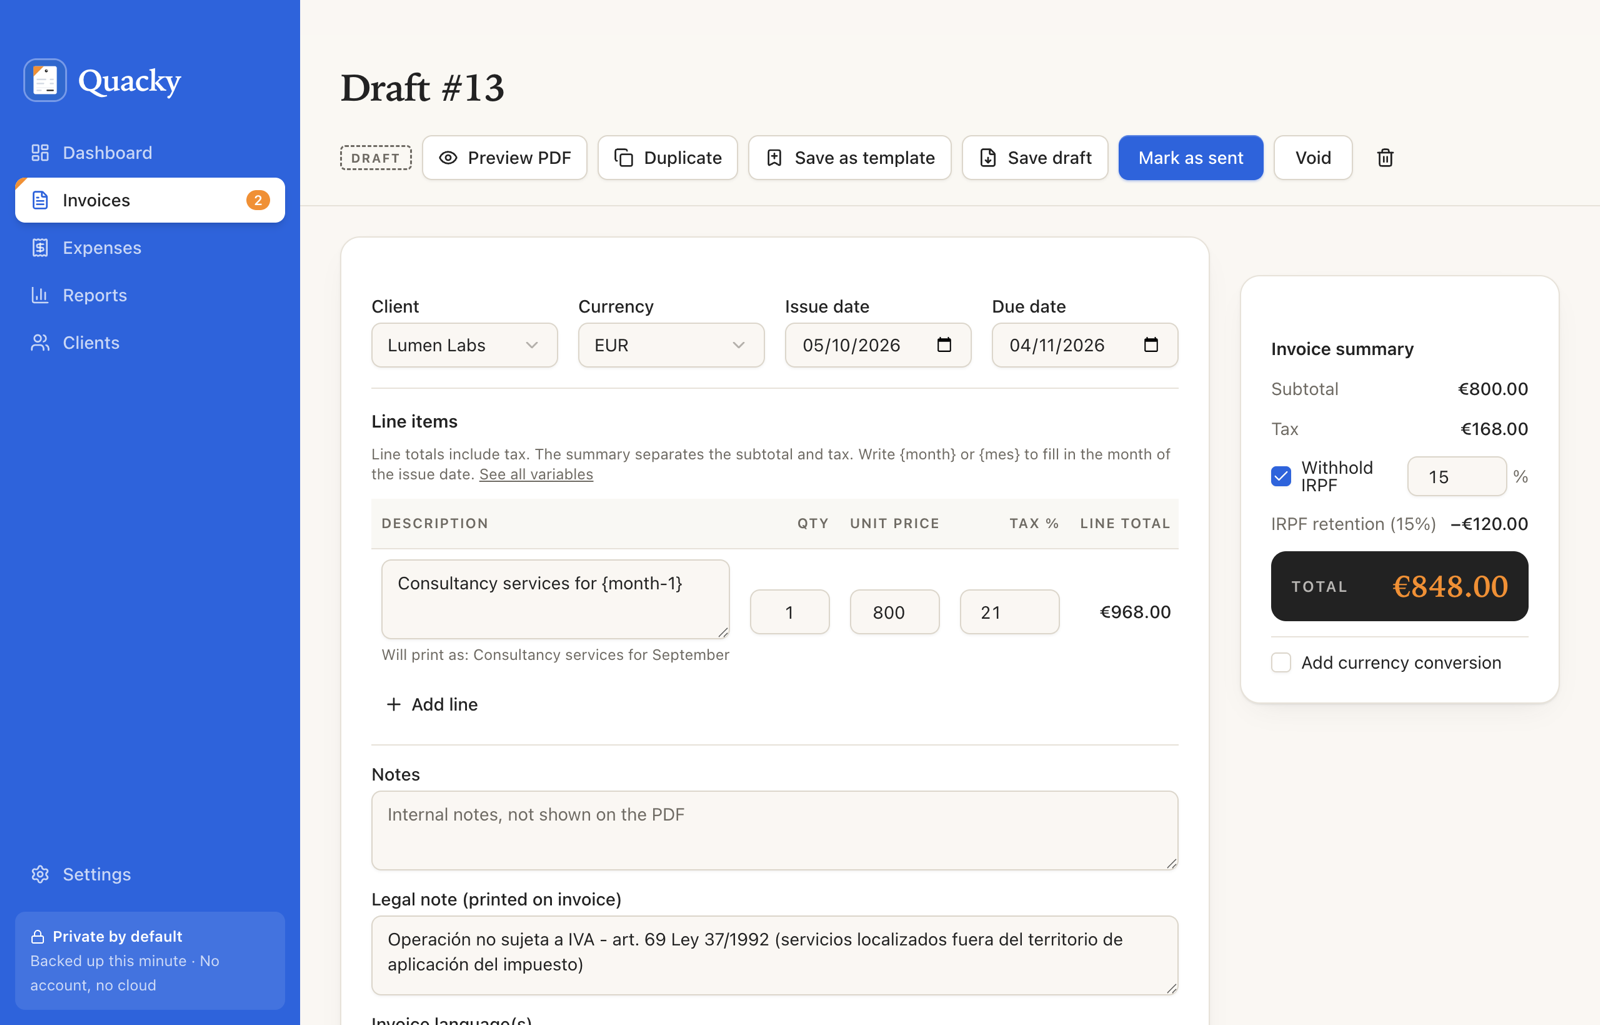Image resolution: width=1600 pixels, height=1025 pixels.
Task: Click the Notes text area
Action: (x=775, y=830)
